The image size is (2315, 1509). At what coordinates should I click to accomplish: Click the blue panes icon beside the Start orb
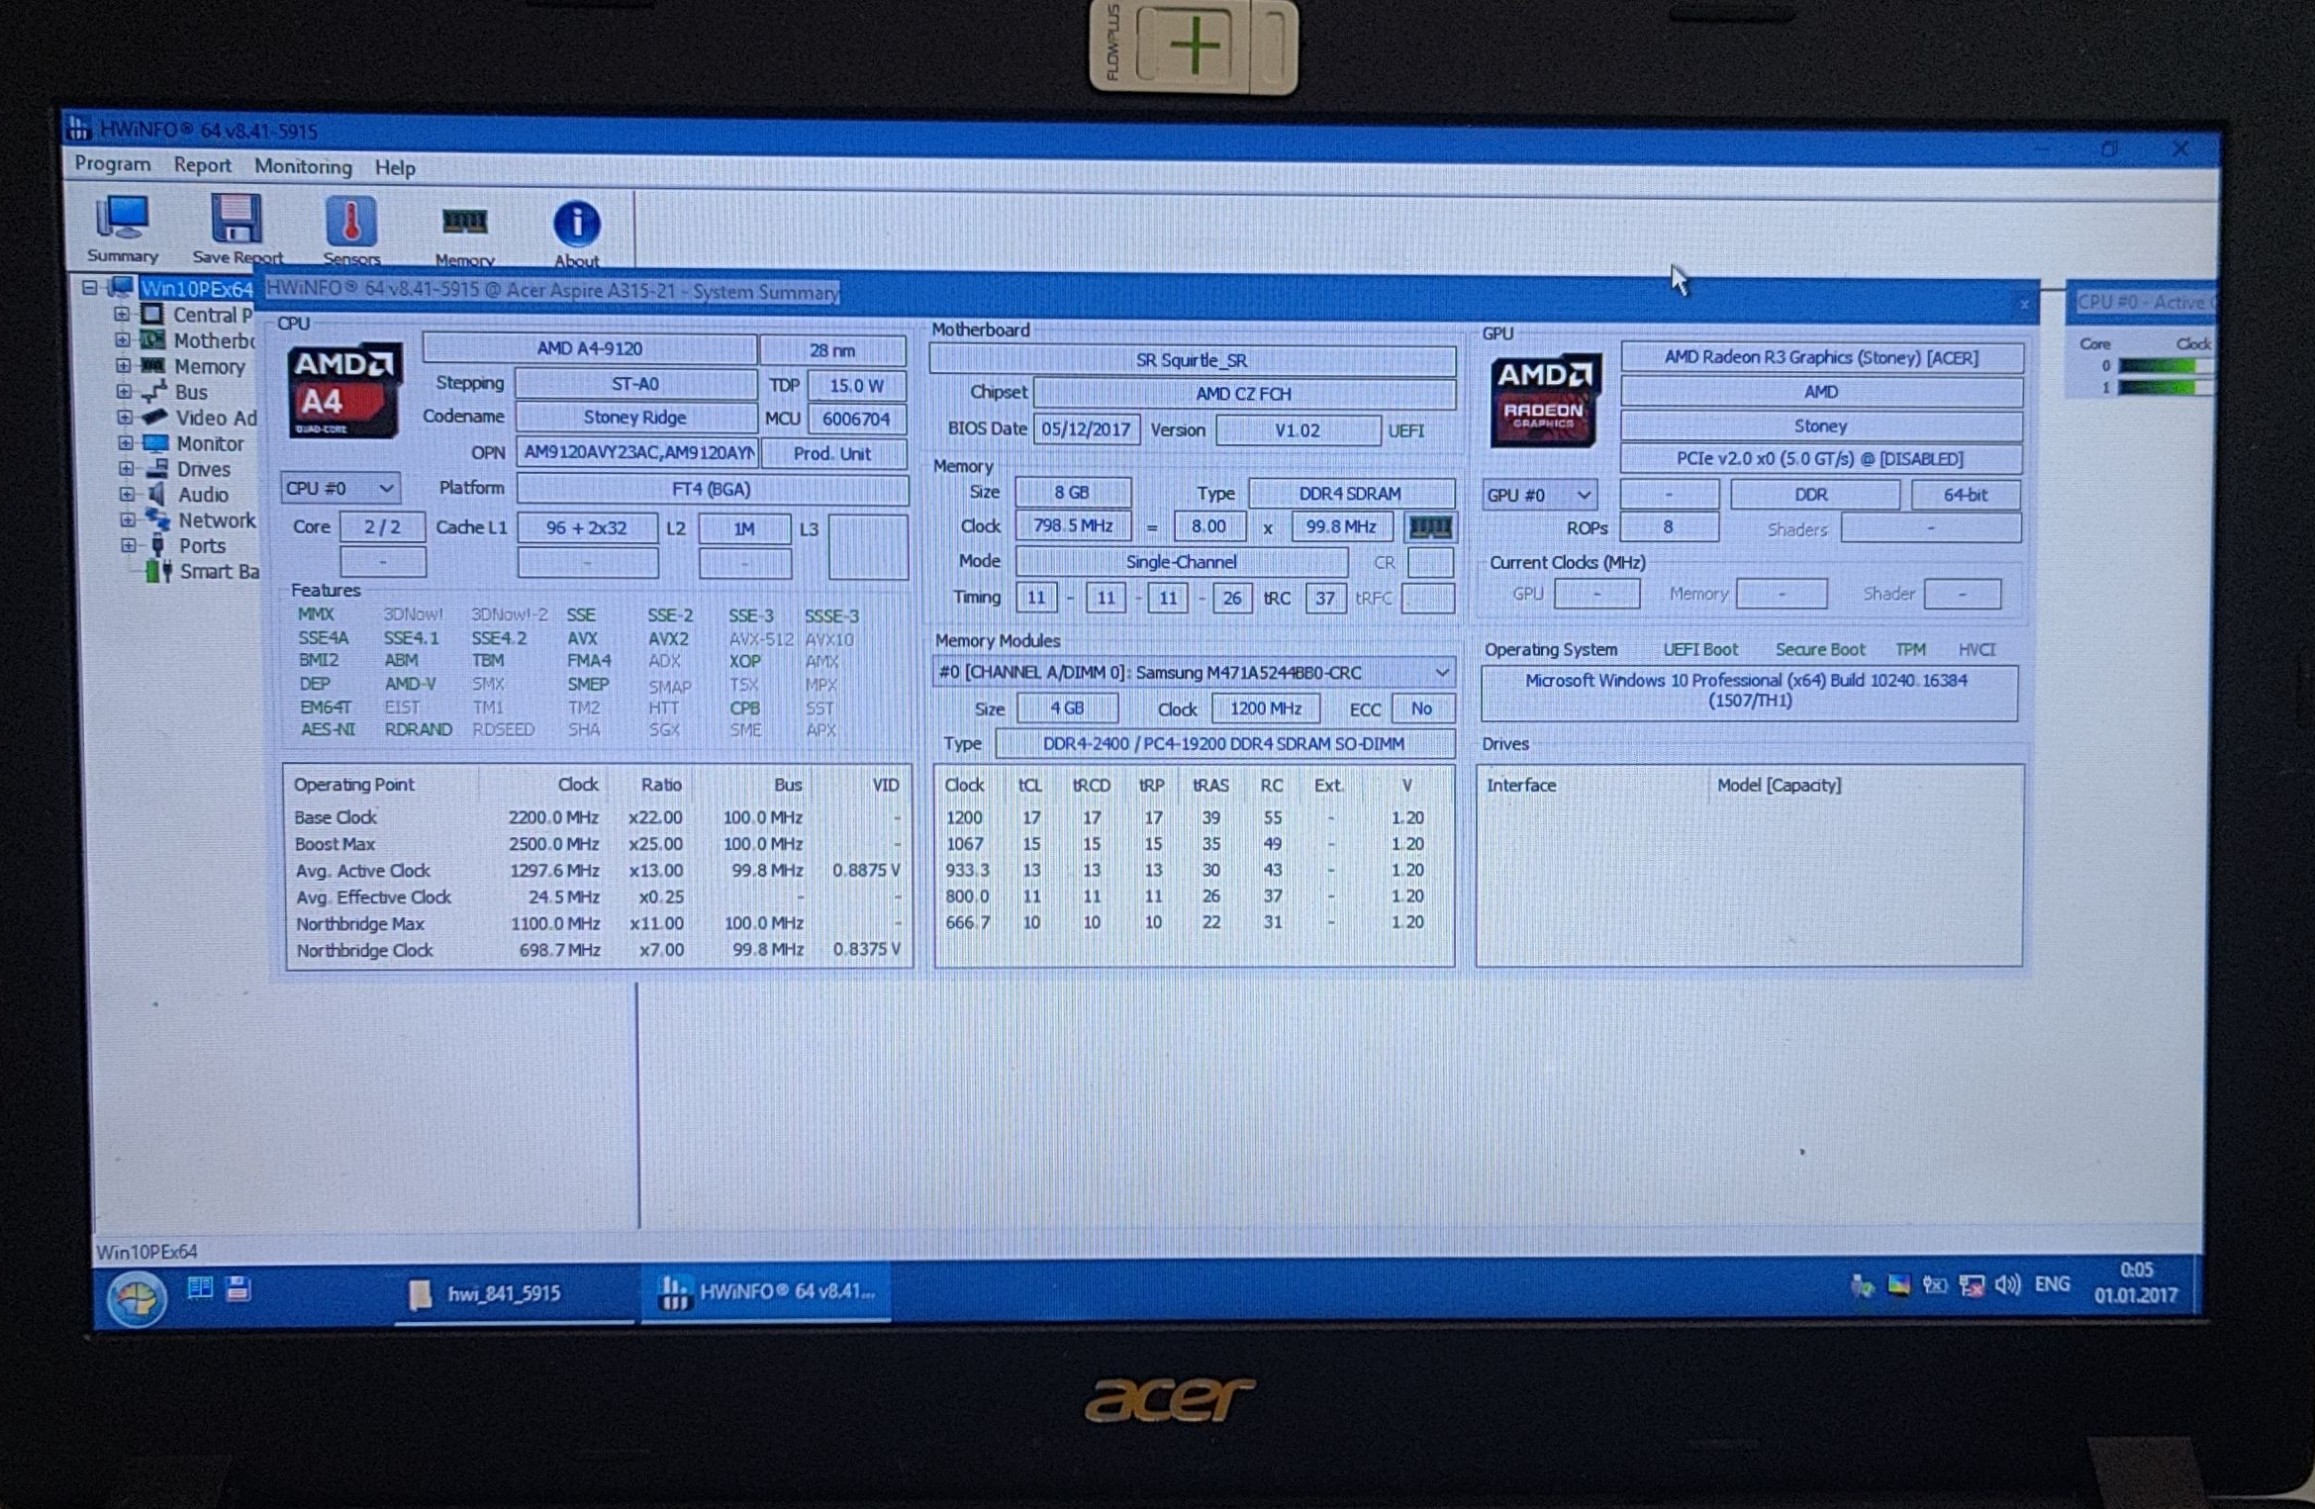click(x=200, y=1288)
